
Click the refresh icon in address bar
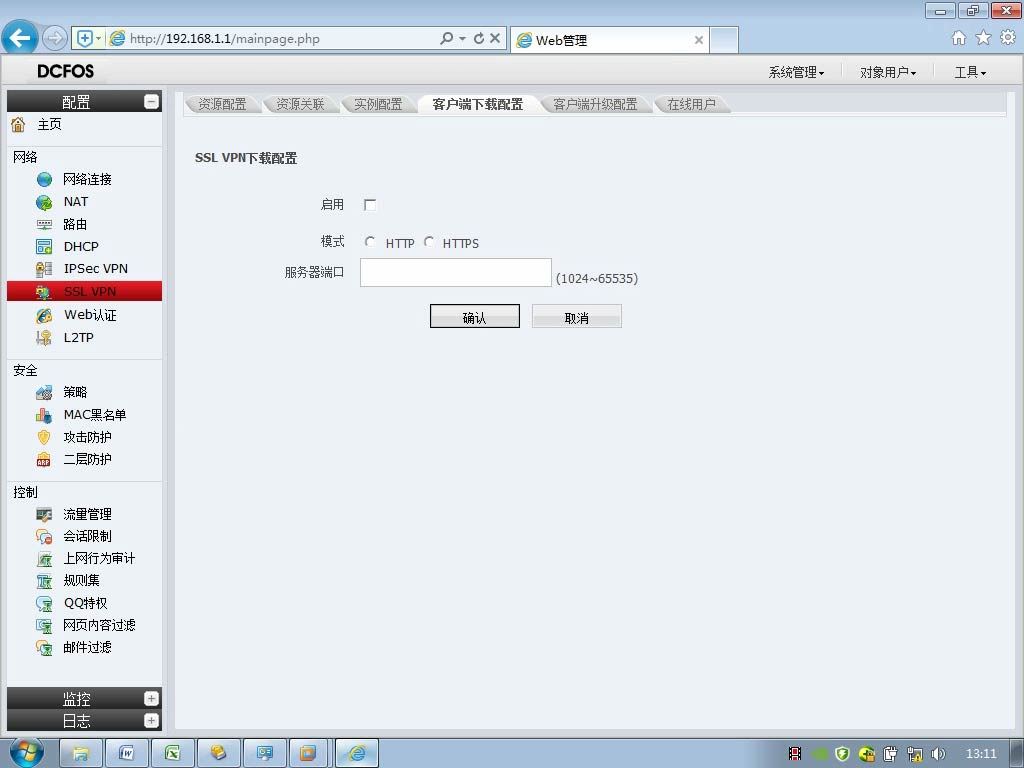pos(479,39)
